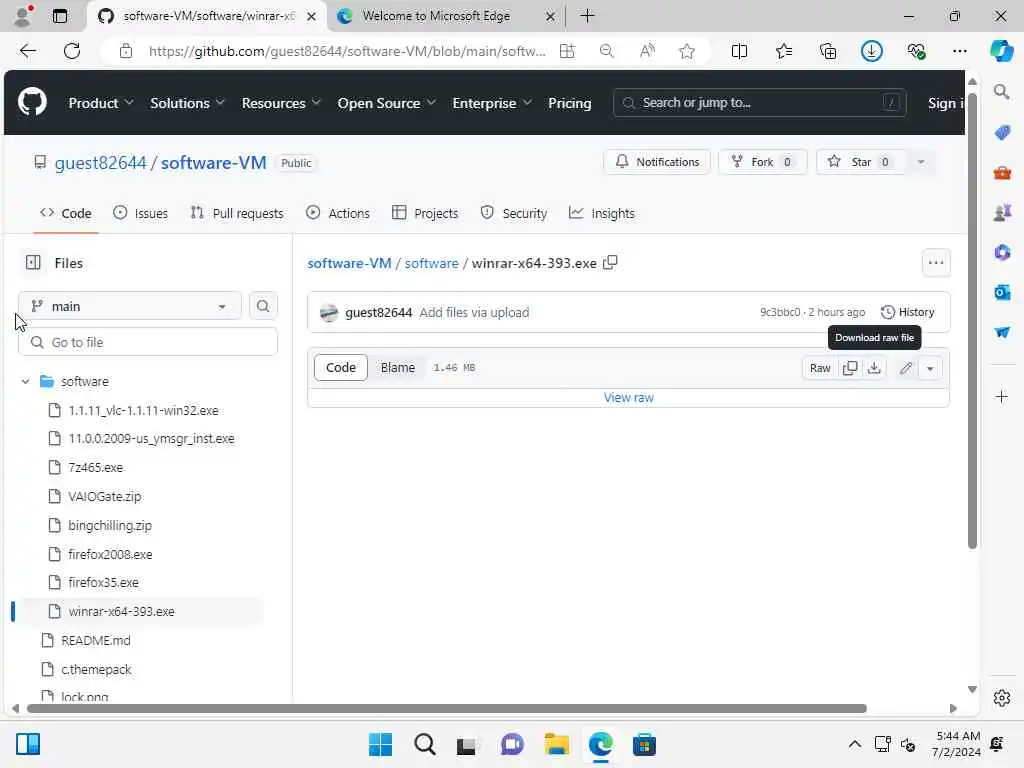
Task: Switch to the Projects tab
Action: point(425,213)
